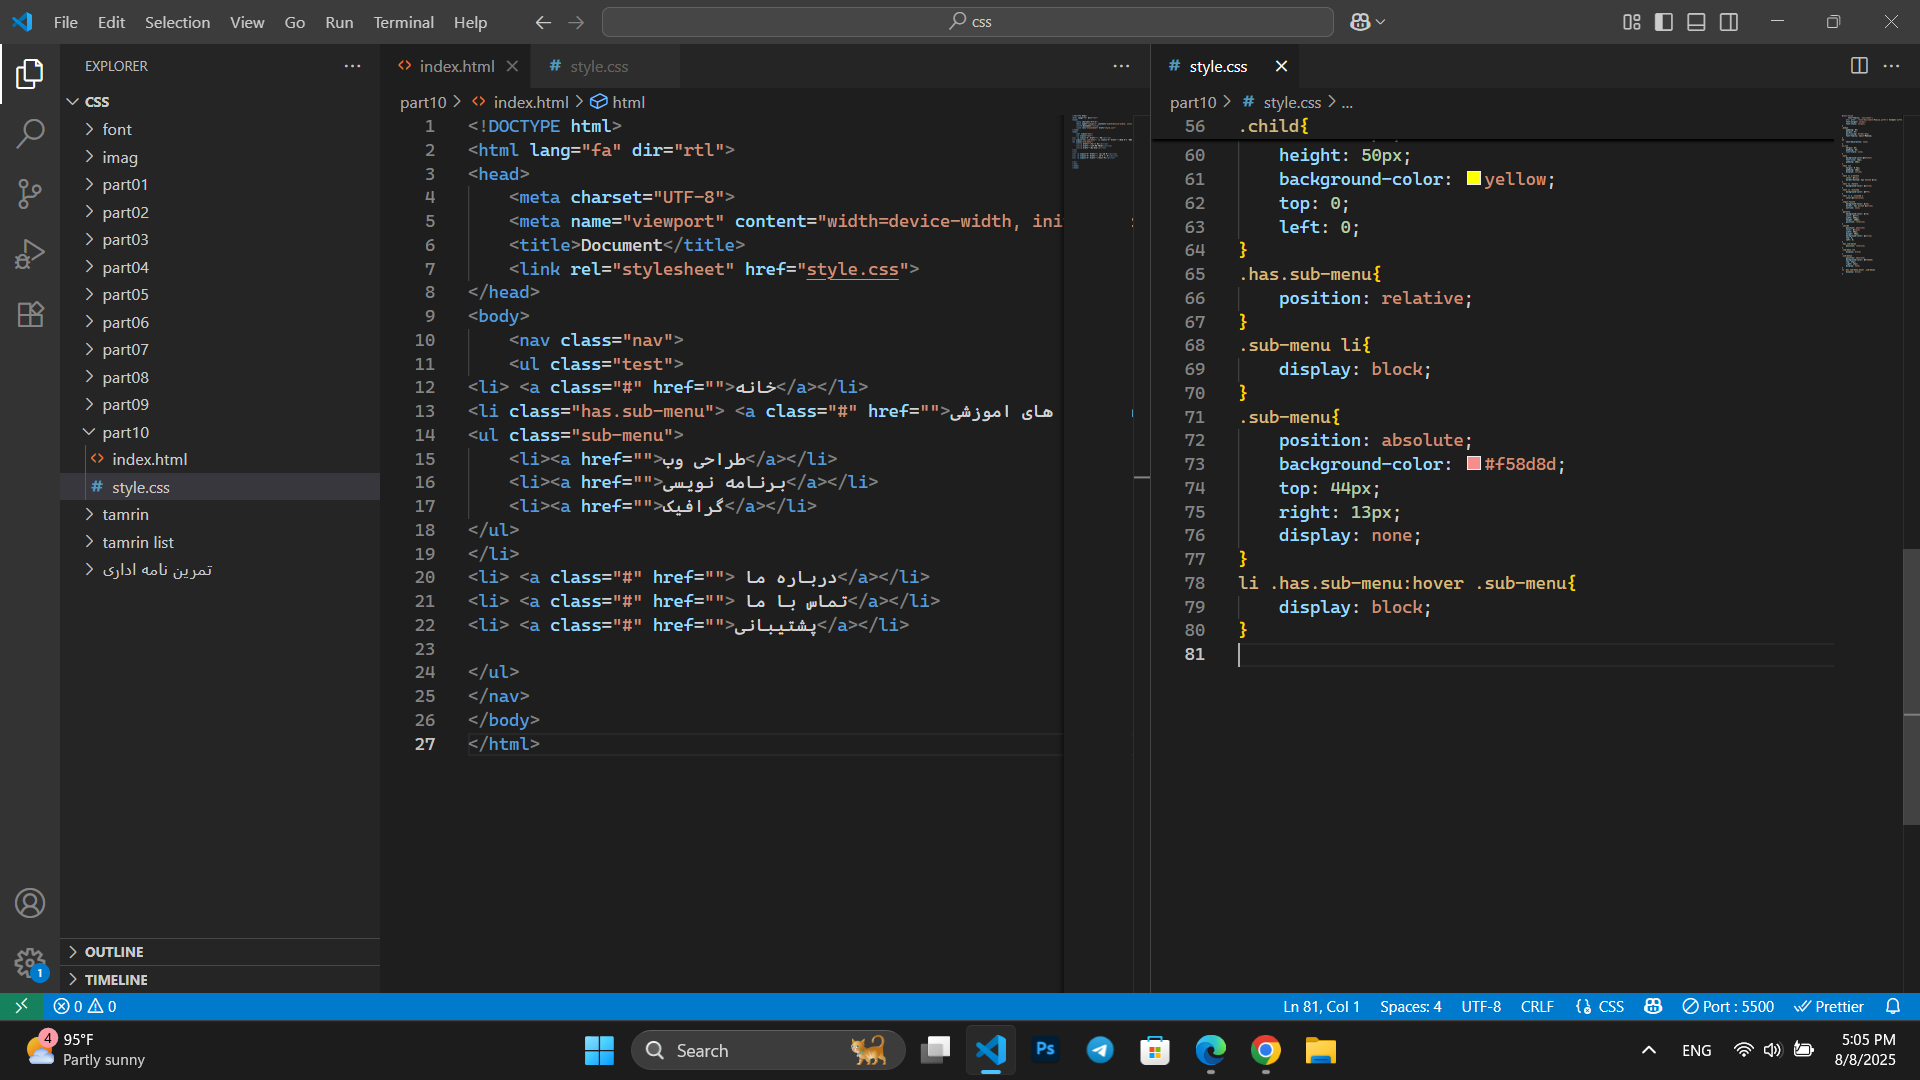
Task: Change indentation via Spaces: 4
Action: pyautogui.click(x=1410, y=1006)
